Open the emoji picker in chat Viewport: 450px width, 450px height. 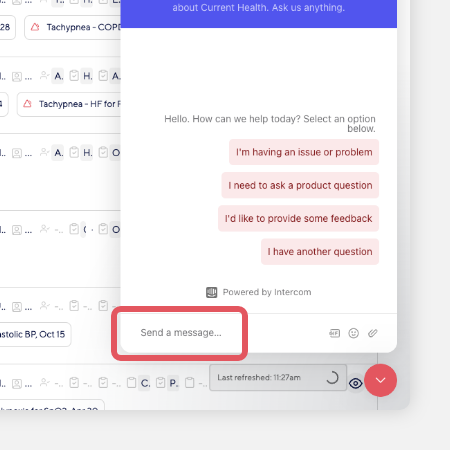click(x=353, y=333)
